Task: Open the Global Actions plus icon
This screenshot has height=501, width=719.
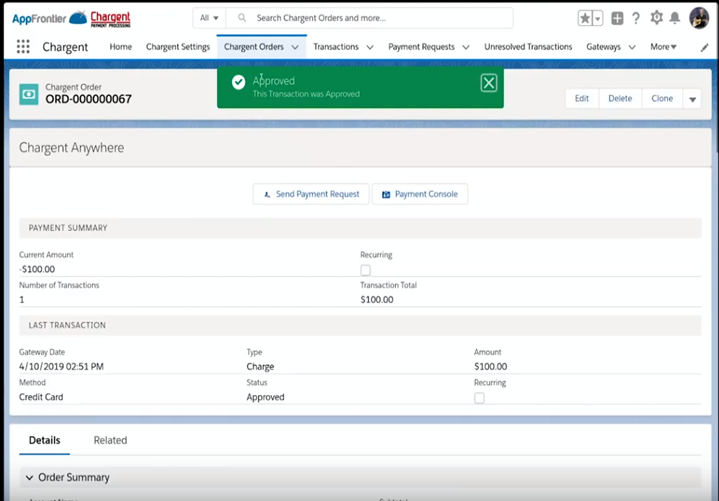Action: coord(617,18)
